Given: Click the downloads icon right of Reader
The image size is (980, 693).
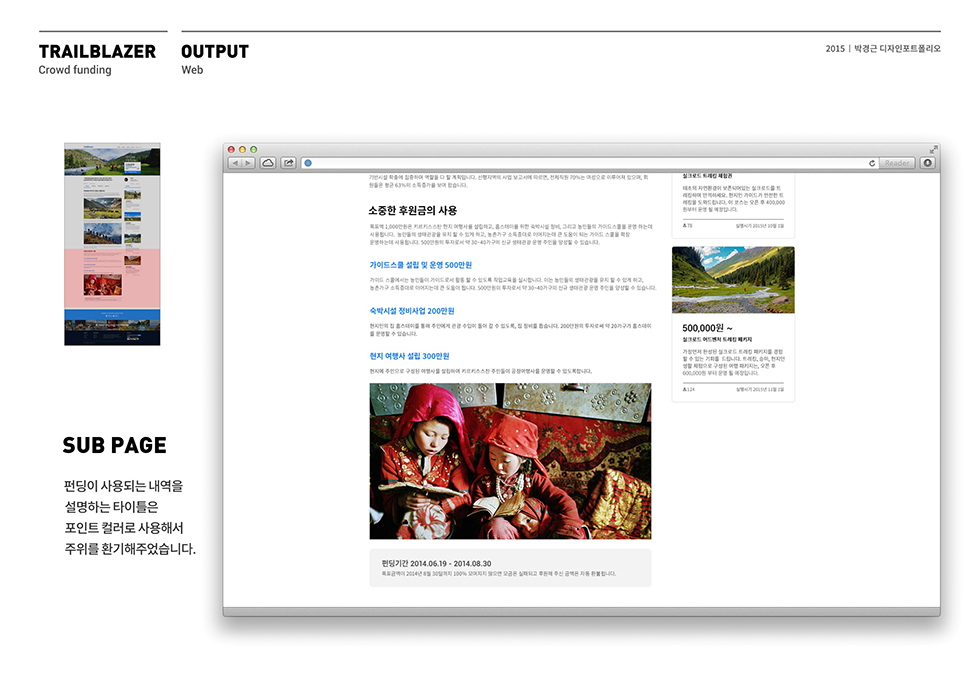Looking at the screenshot, I should click(x=927, y=163).
